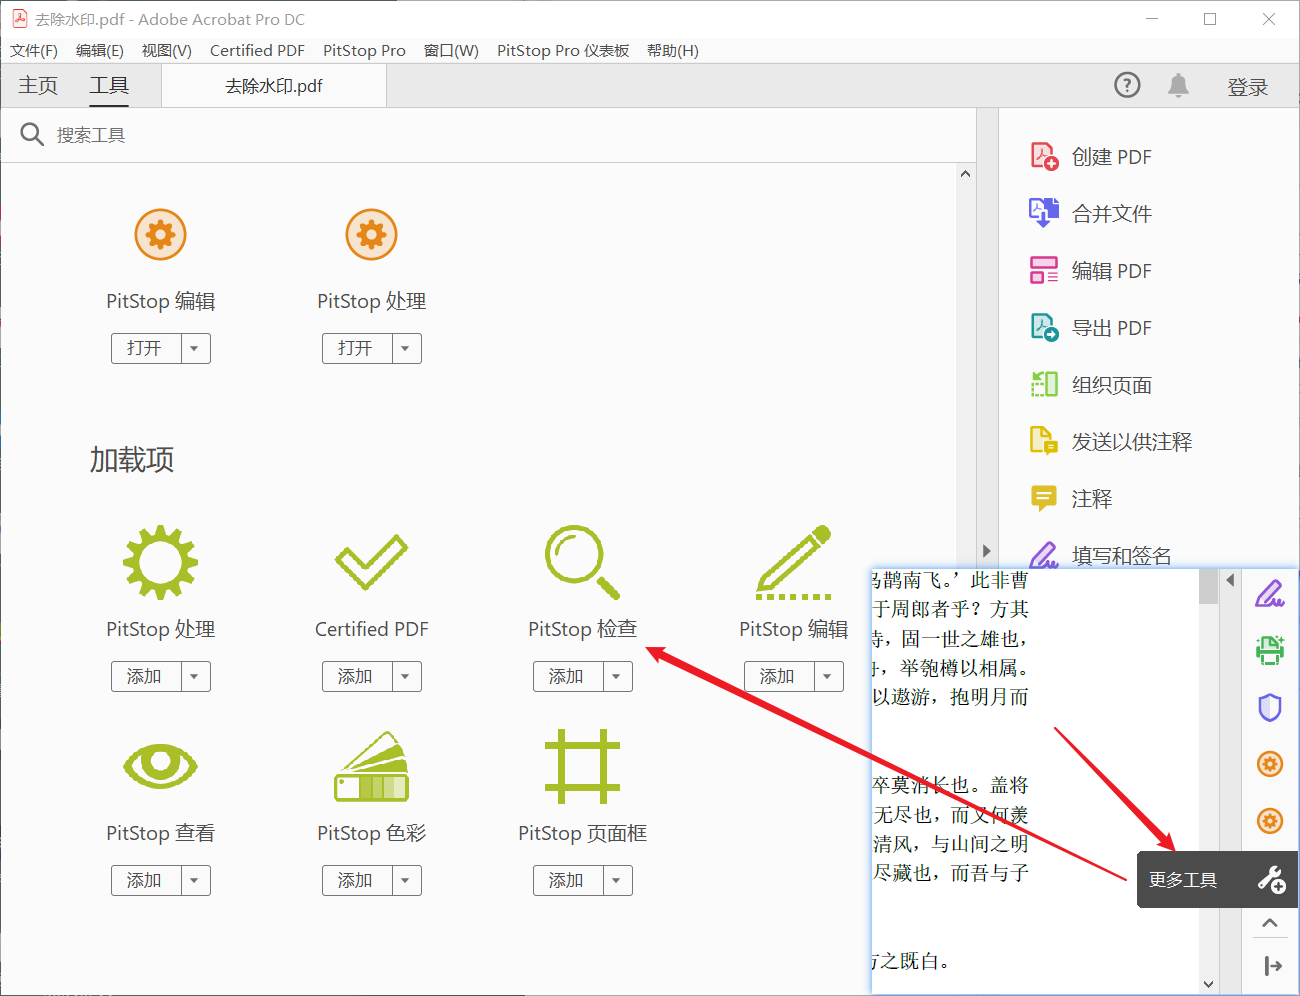Expand 添加 dropdown arrow under add-on PitStop 处理

[195, 677]
